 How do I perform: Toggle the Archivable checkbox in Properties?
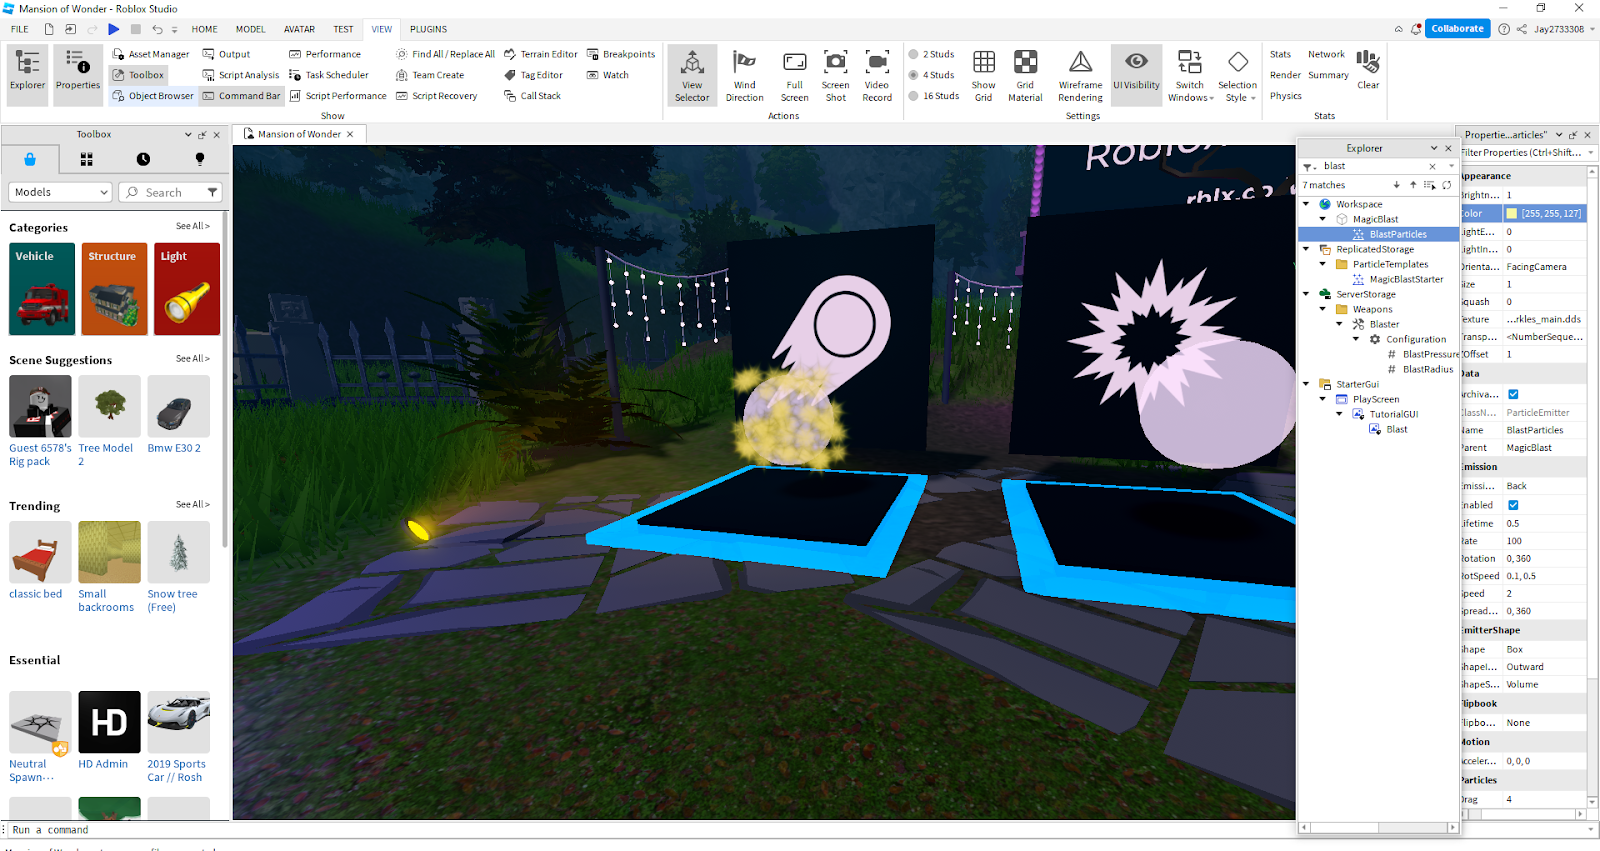click(x=1513, y=394)
